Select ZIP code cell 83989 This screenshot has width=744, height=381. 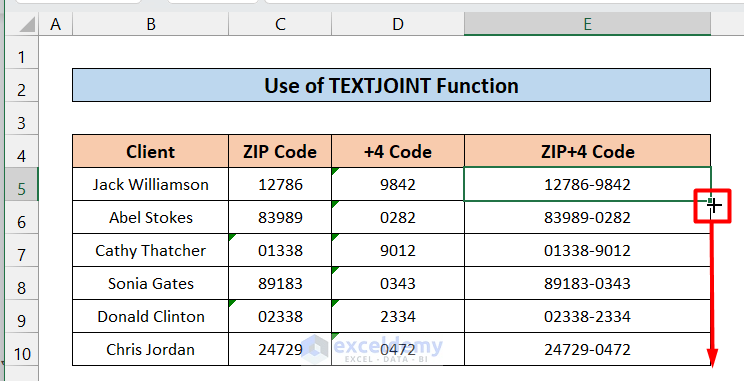[x=280, y=217]
